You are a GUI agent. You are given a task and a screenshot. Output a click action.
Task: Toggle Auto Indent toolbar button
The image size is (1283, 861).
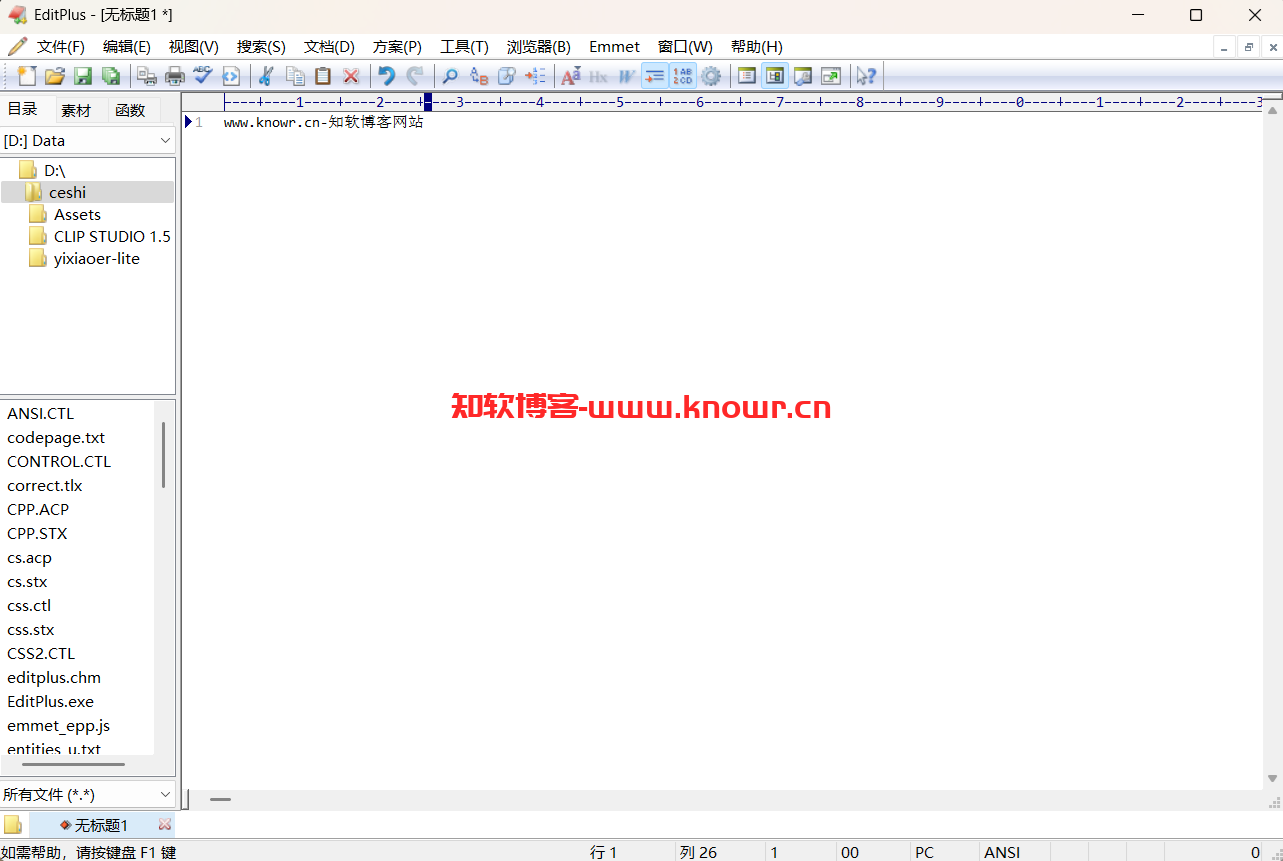pyautogui.click(x=655, y=76)
